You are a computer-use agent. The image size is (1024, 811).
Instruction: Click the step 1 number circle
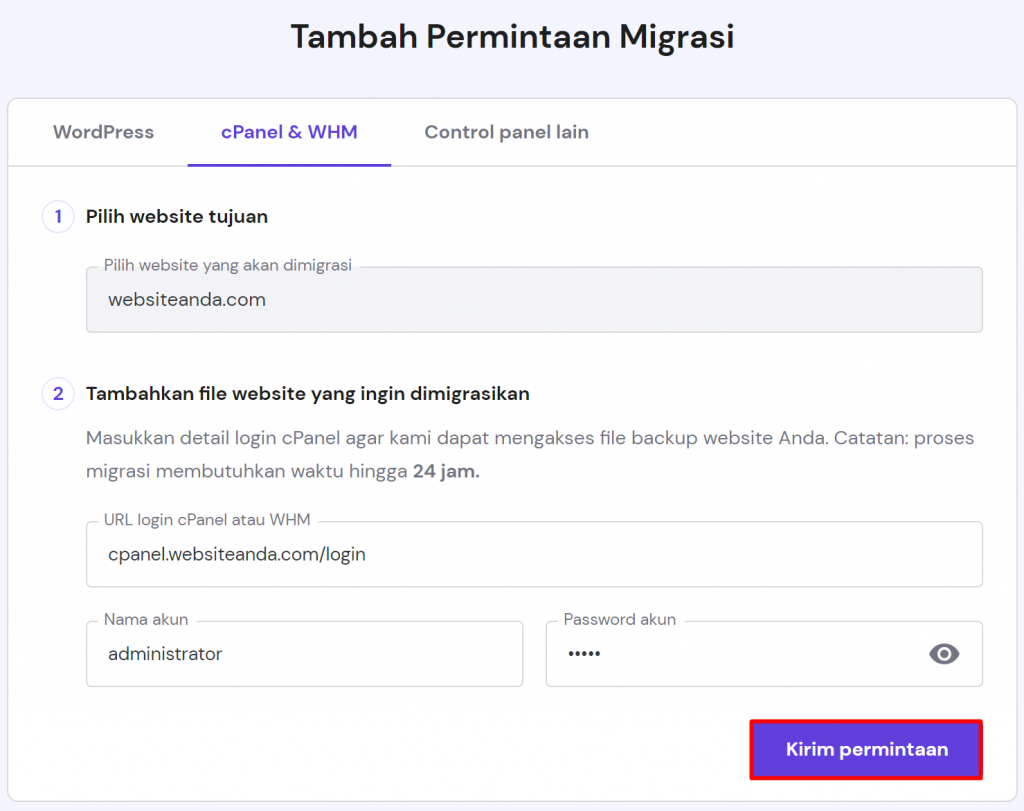point(58,216)
